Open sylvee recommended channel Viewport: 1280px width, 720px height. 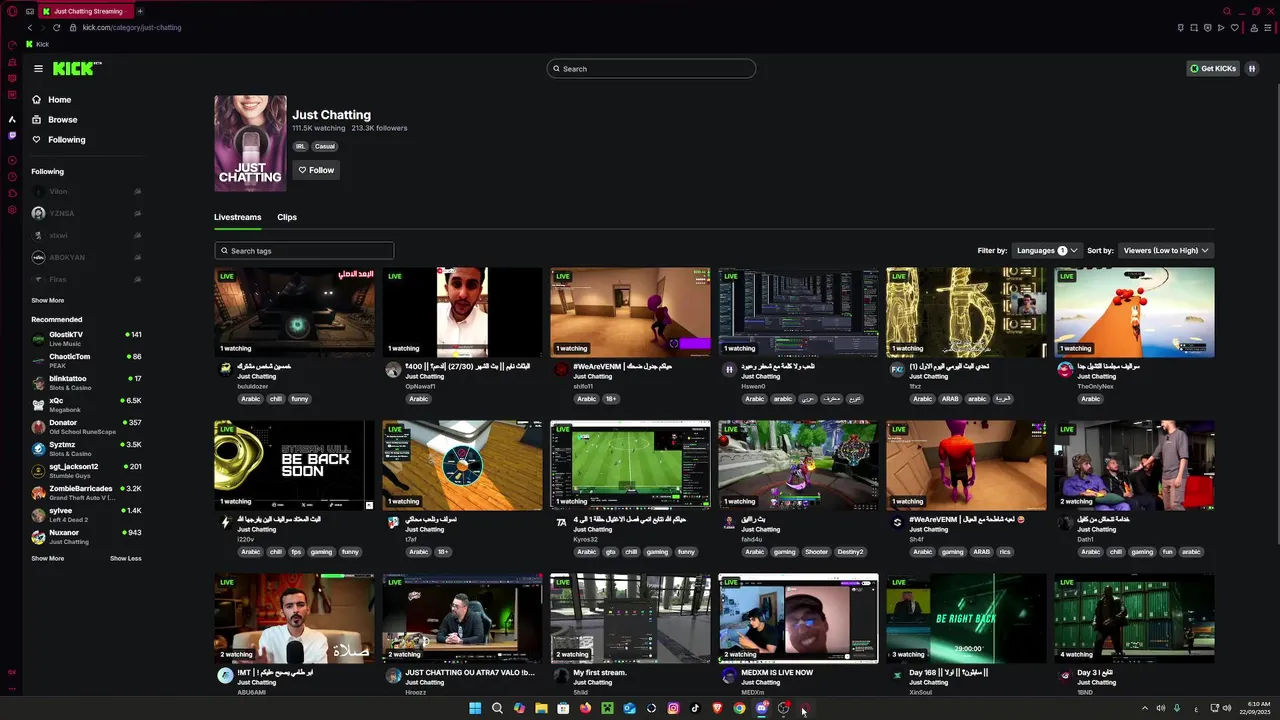point(86,515)
